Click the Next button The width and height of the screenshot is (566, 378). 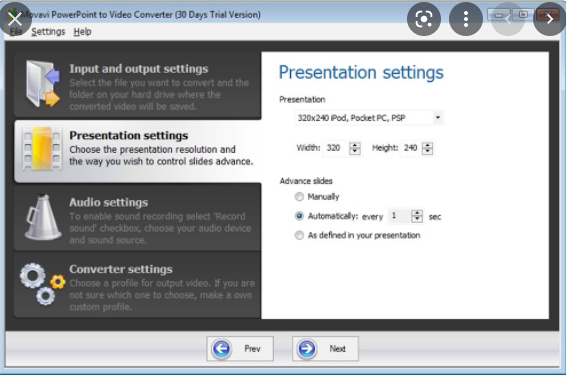[325, 349]
